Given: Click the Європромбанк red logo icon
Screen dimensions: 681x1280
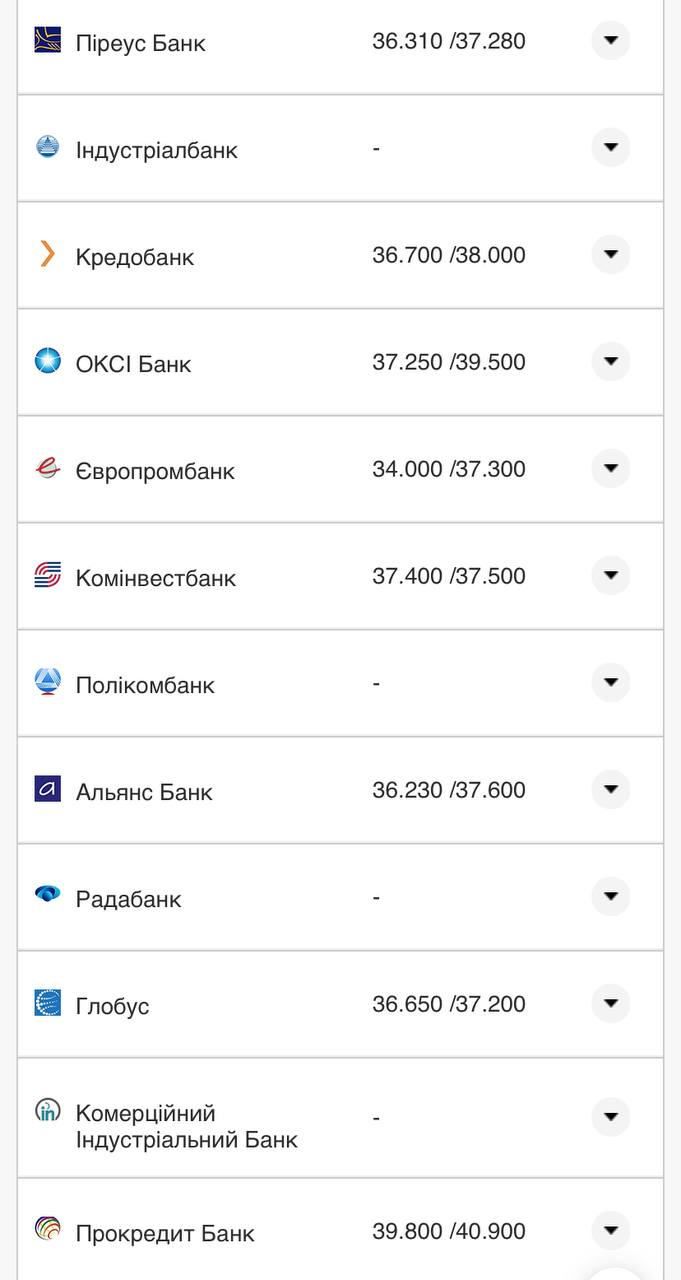Looking at the screenshot, I should point(48,468).
